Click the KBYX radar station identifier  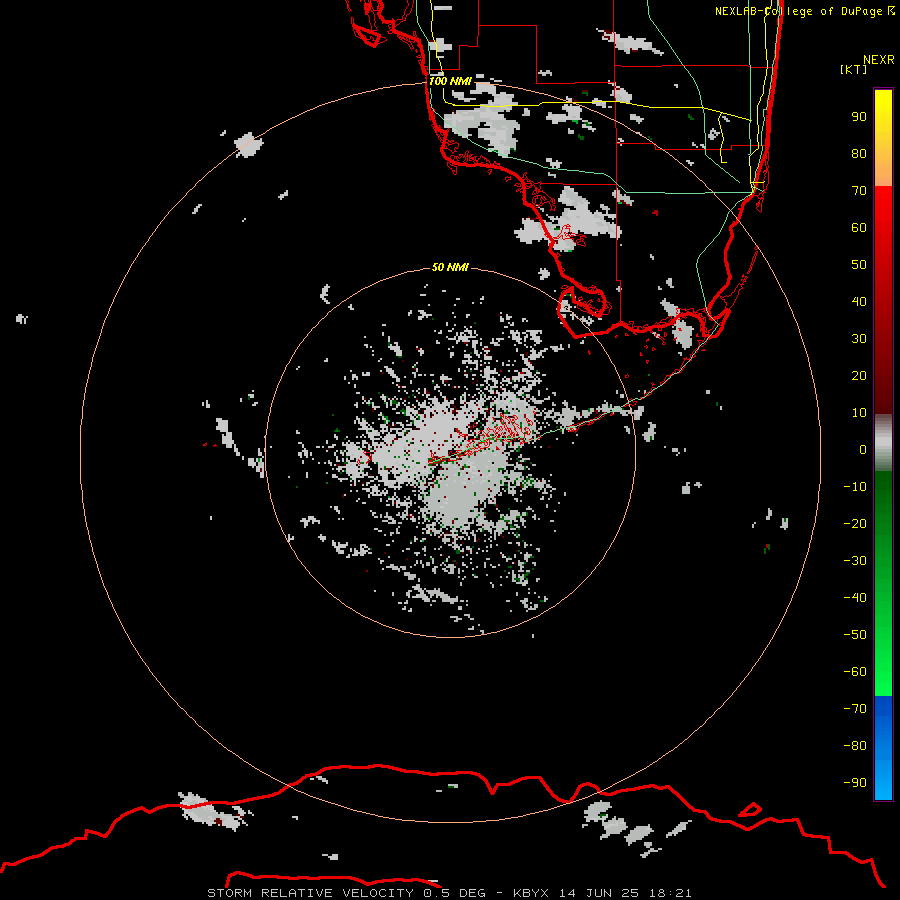point(531,893)
